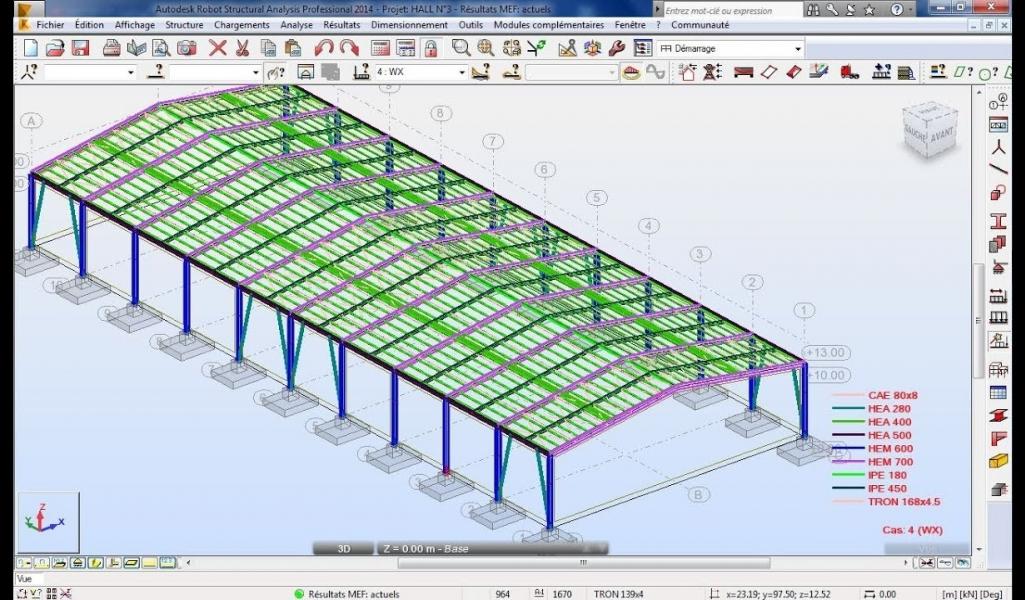This screenshot has width=1025, height=600.
Task: Click the Screen Capture camera icon
Action: click(187, 47)
